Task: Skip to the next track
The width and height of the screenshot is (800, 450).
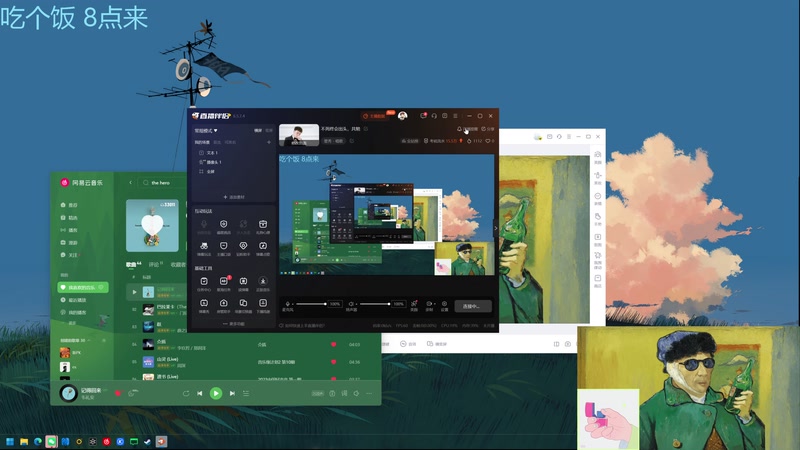Action: tap(232, 393)
